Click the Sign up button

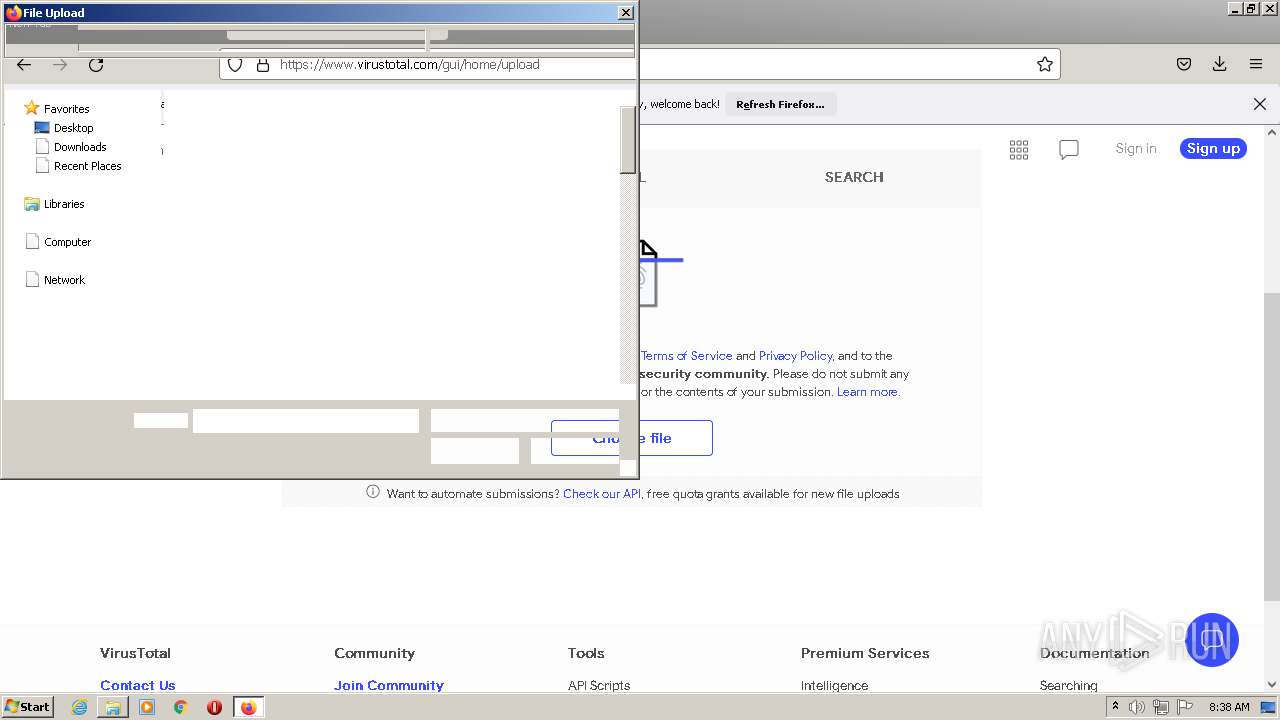click(x=1213, y=148)
